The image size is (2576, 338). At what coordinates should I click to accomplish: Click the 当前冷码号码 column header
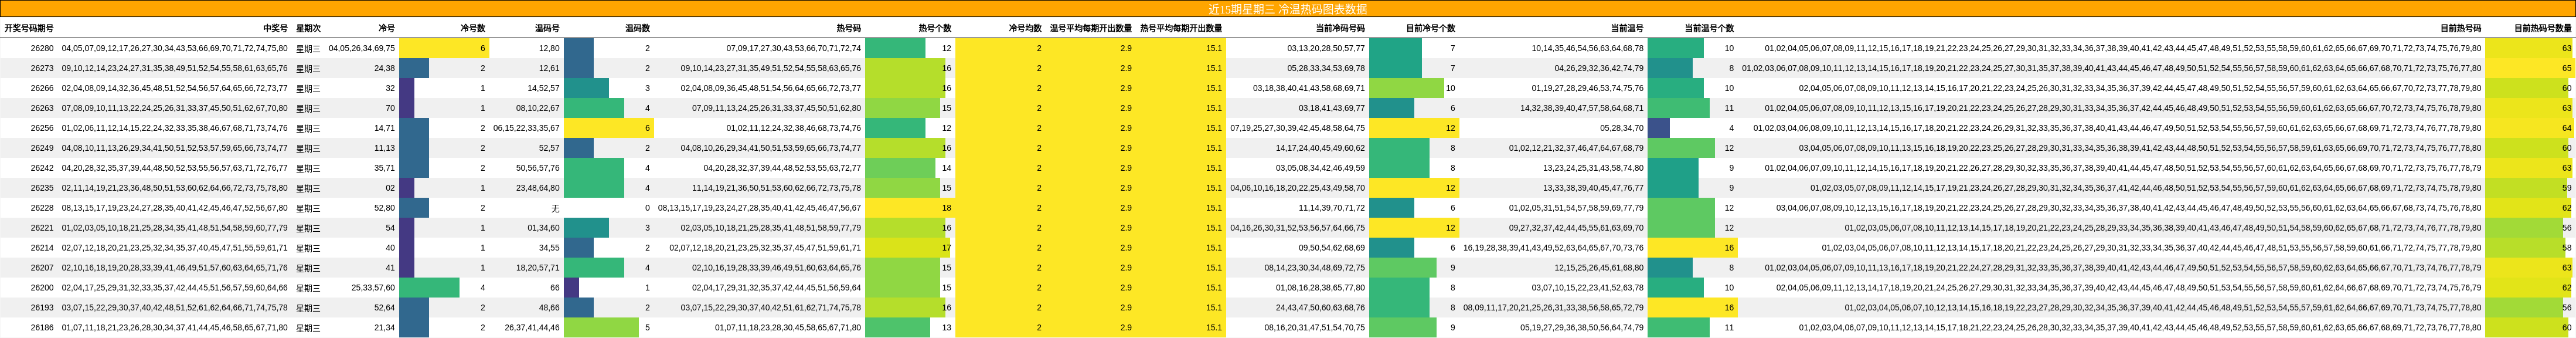pyautogui.click(x=1340, y=28)
